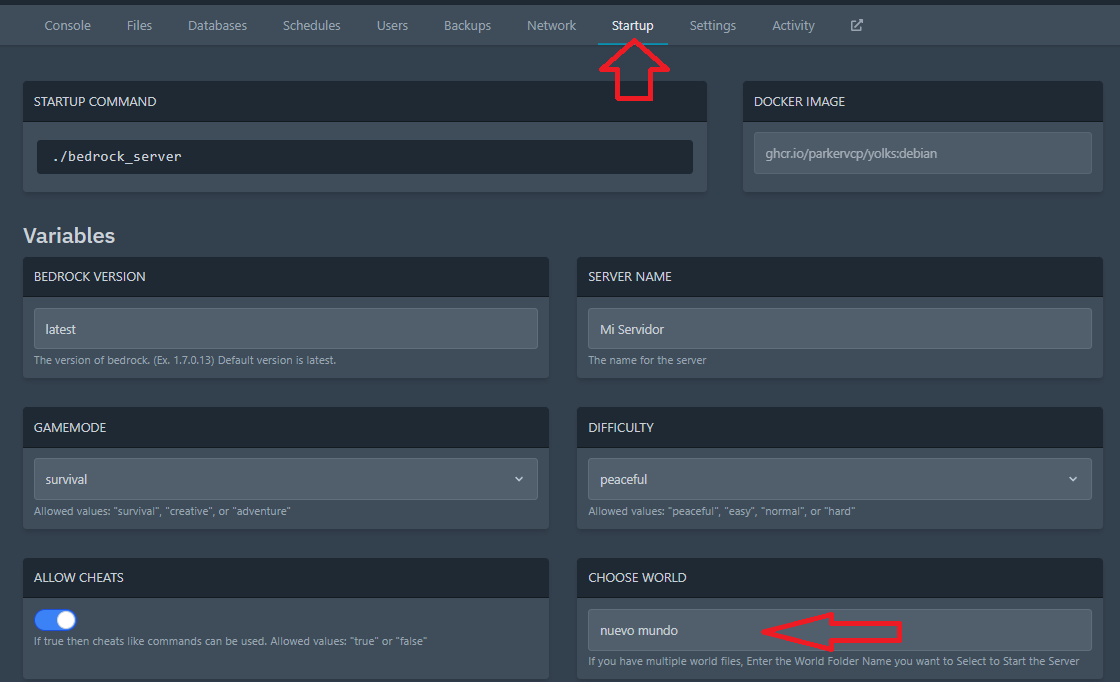This screenshot has width=1120, height=682.
Task: Expand the Difficulty dropdown
Action: (x=838, y=479)
